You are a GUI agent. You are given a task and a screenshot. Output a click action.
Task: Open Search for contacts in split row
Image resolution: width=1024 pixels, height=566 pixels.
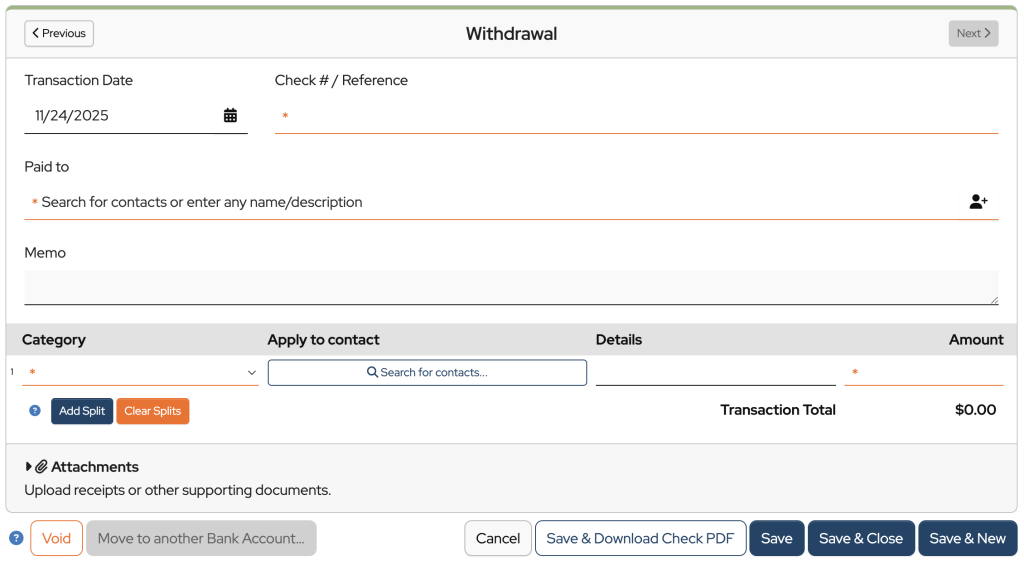point(427,372)
